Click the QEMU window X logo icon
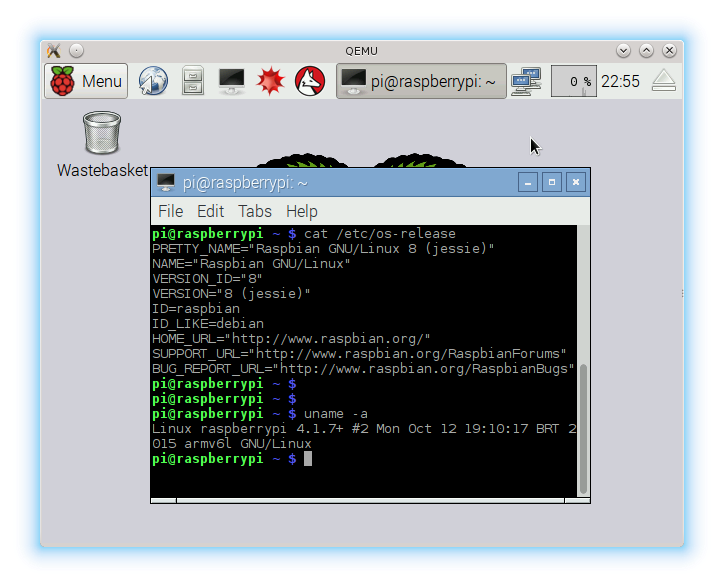 (x=54, y=50)
